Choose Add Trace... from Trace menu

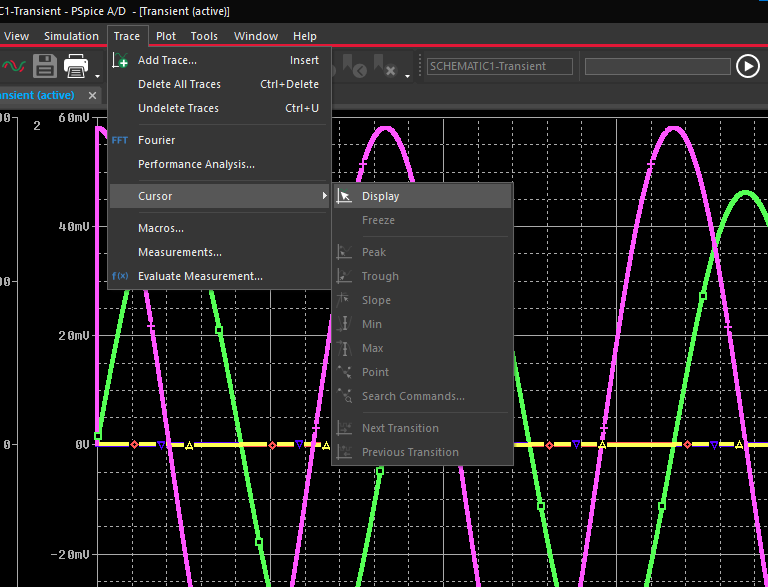(219, 60)
